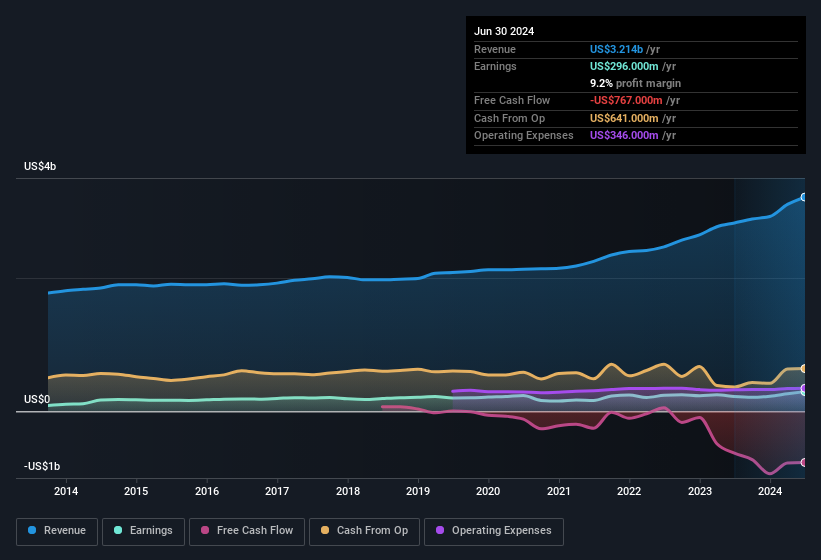Image resolution: width=821 pixels, height=560 pixels.
Task: Click the pink Free Cash Flow legend dot
Action: tap(206, 531)
